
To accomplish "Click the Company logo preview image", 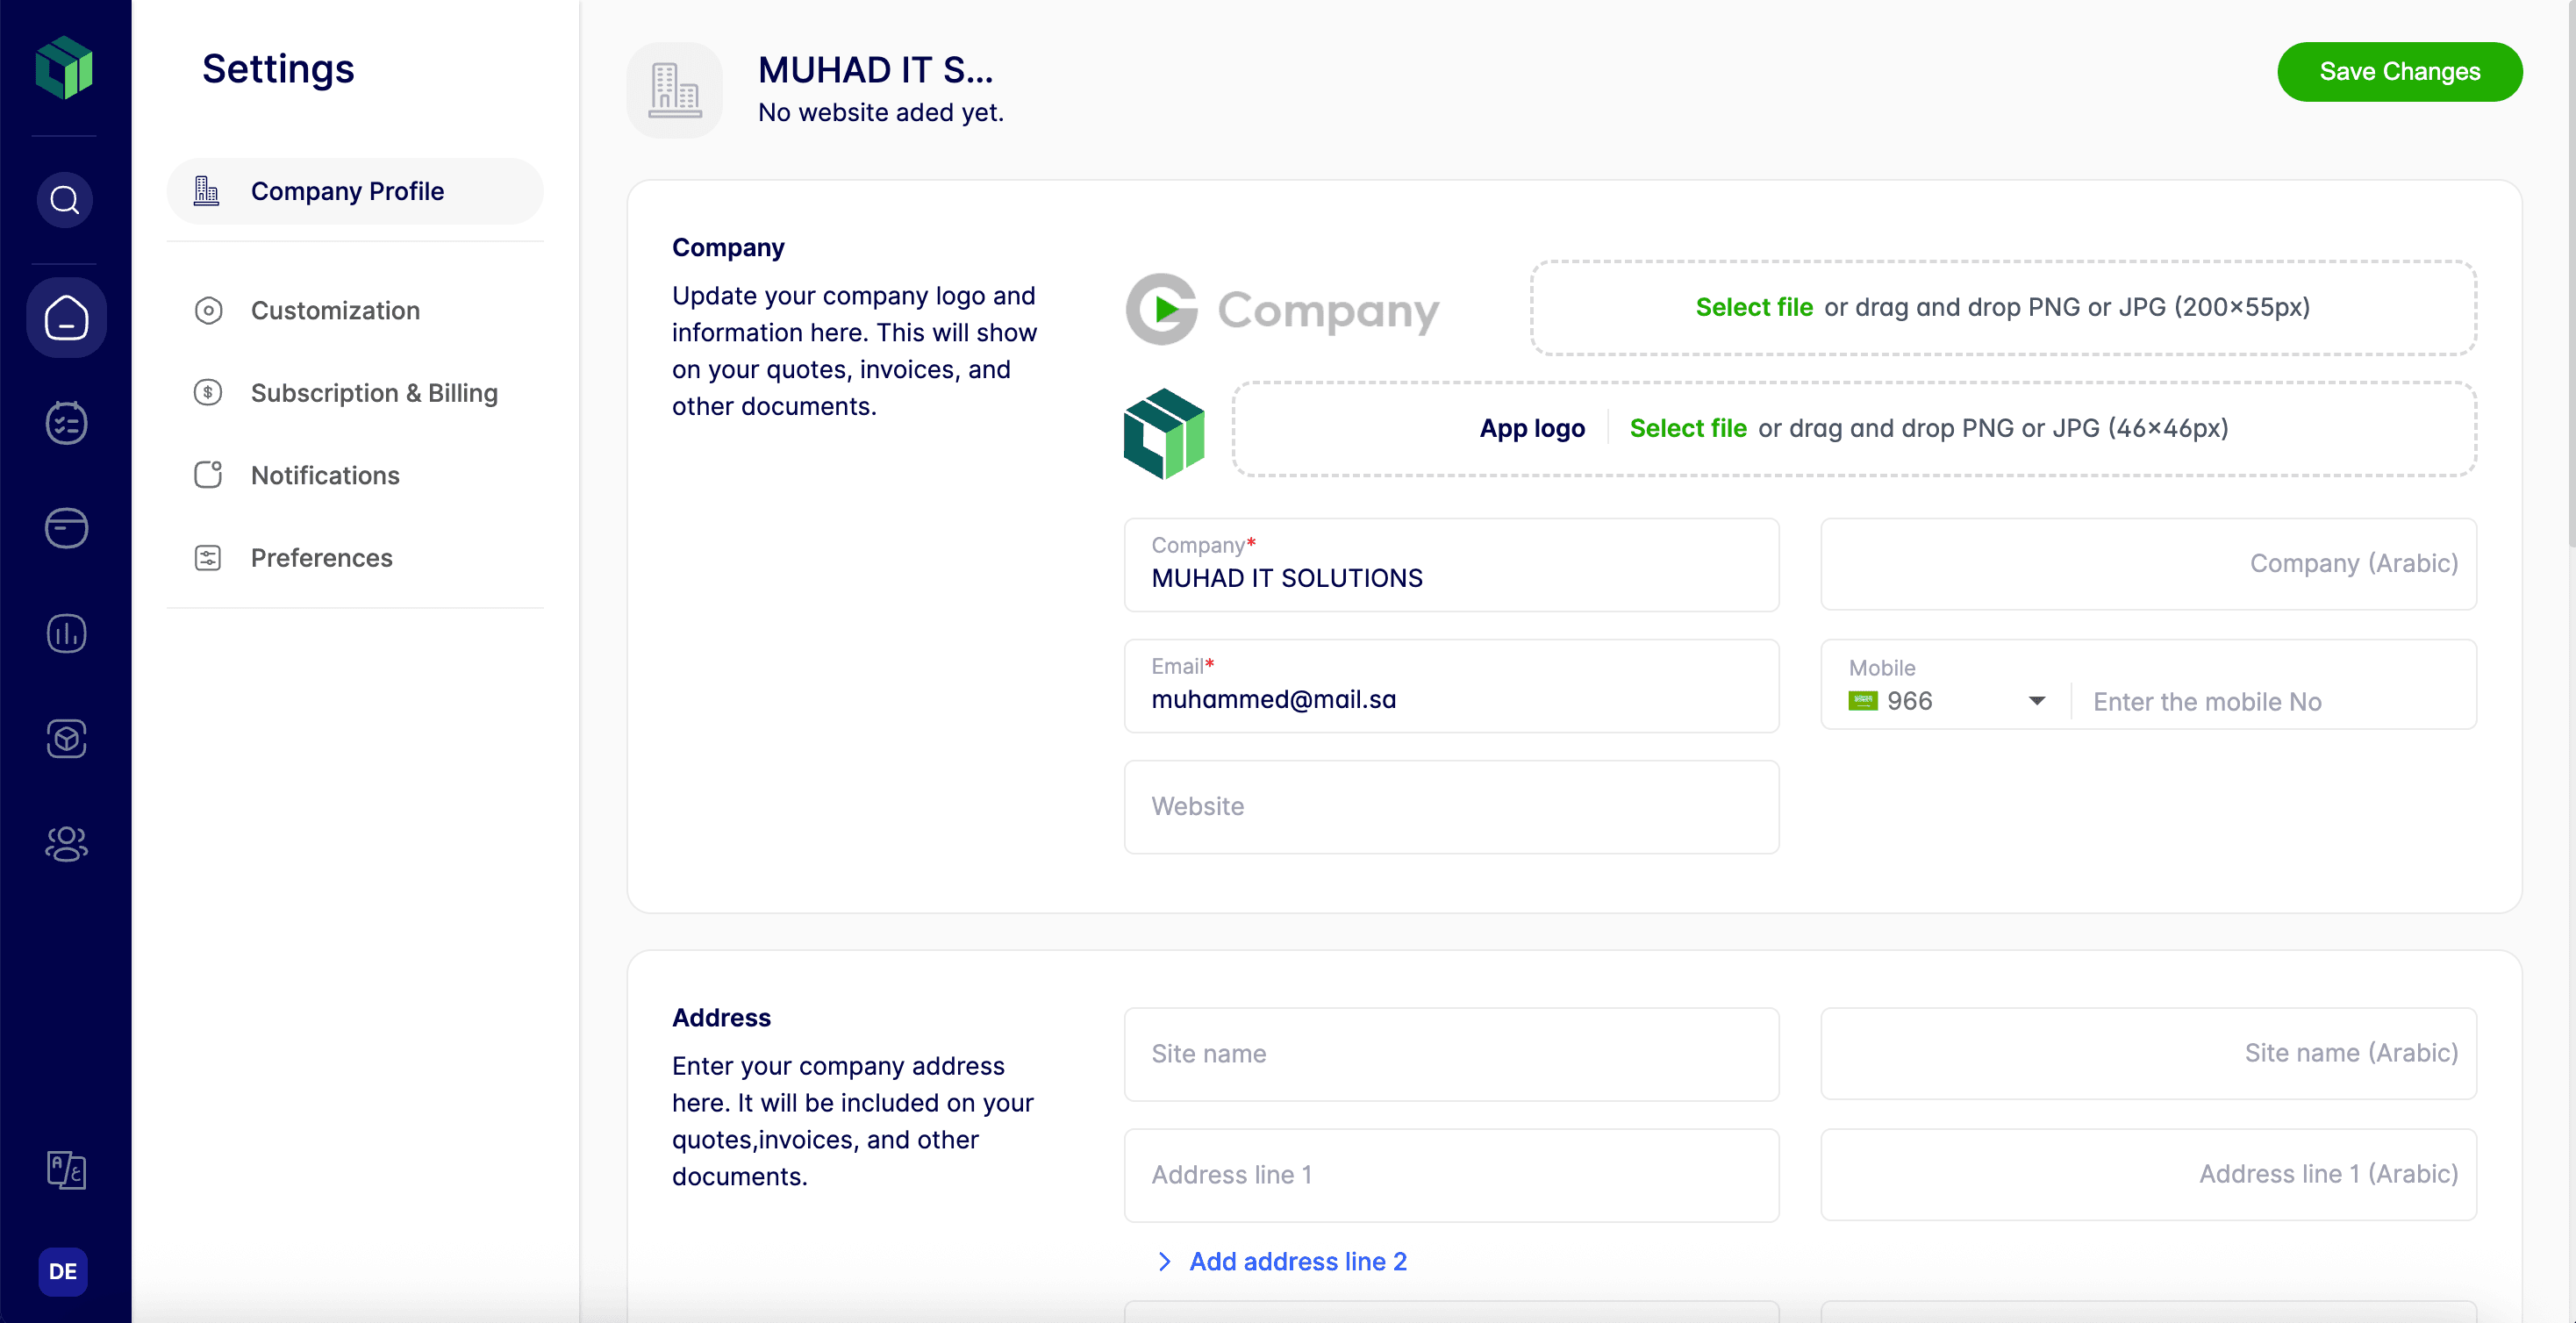I will pyautogui.click(x=1283, y=310).
